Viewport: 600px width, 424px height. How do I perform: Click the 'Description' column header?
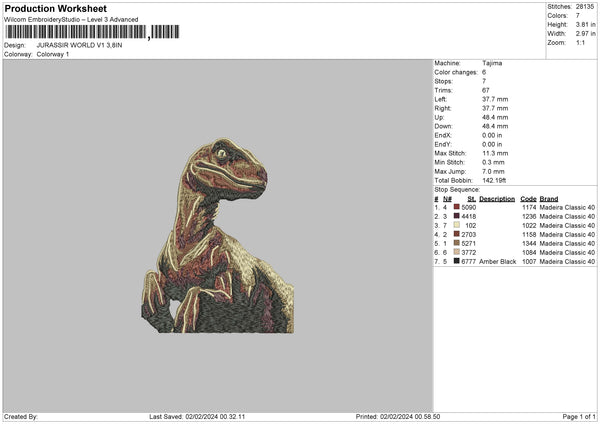pos(497,199)
